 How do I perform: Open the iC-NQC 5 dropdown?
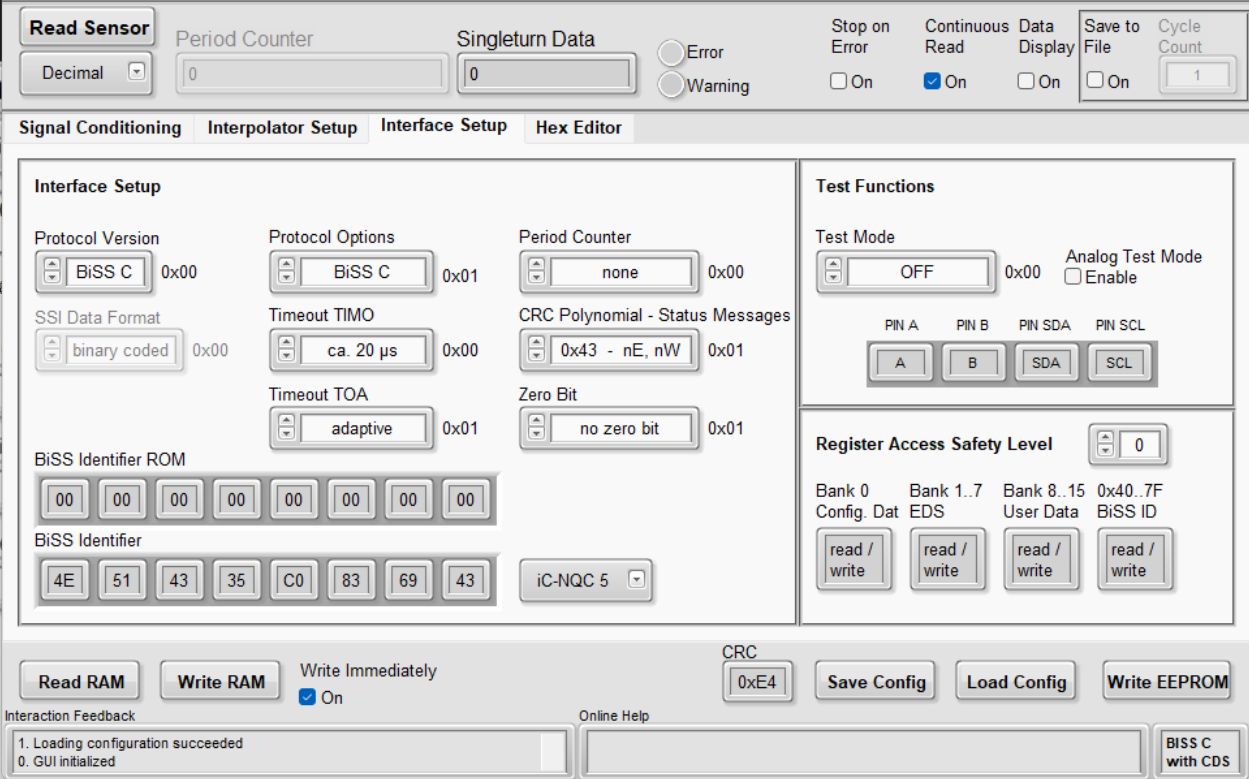636,580
